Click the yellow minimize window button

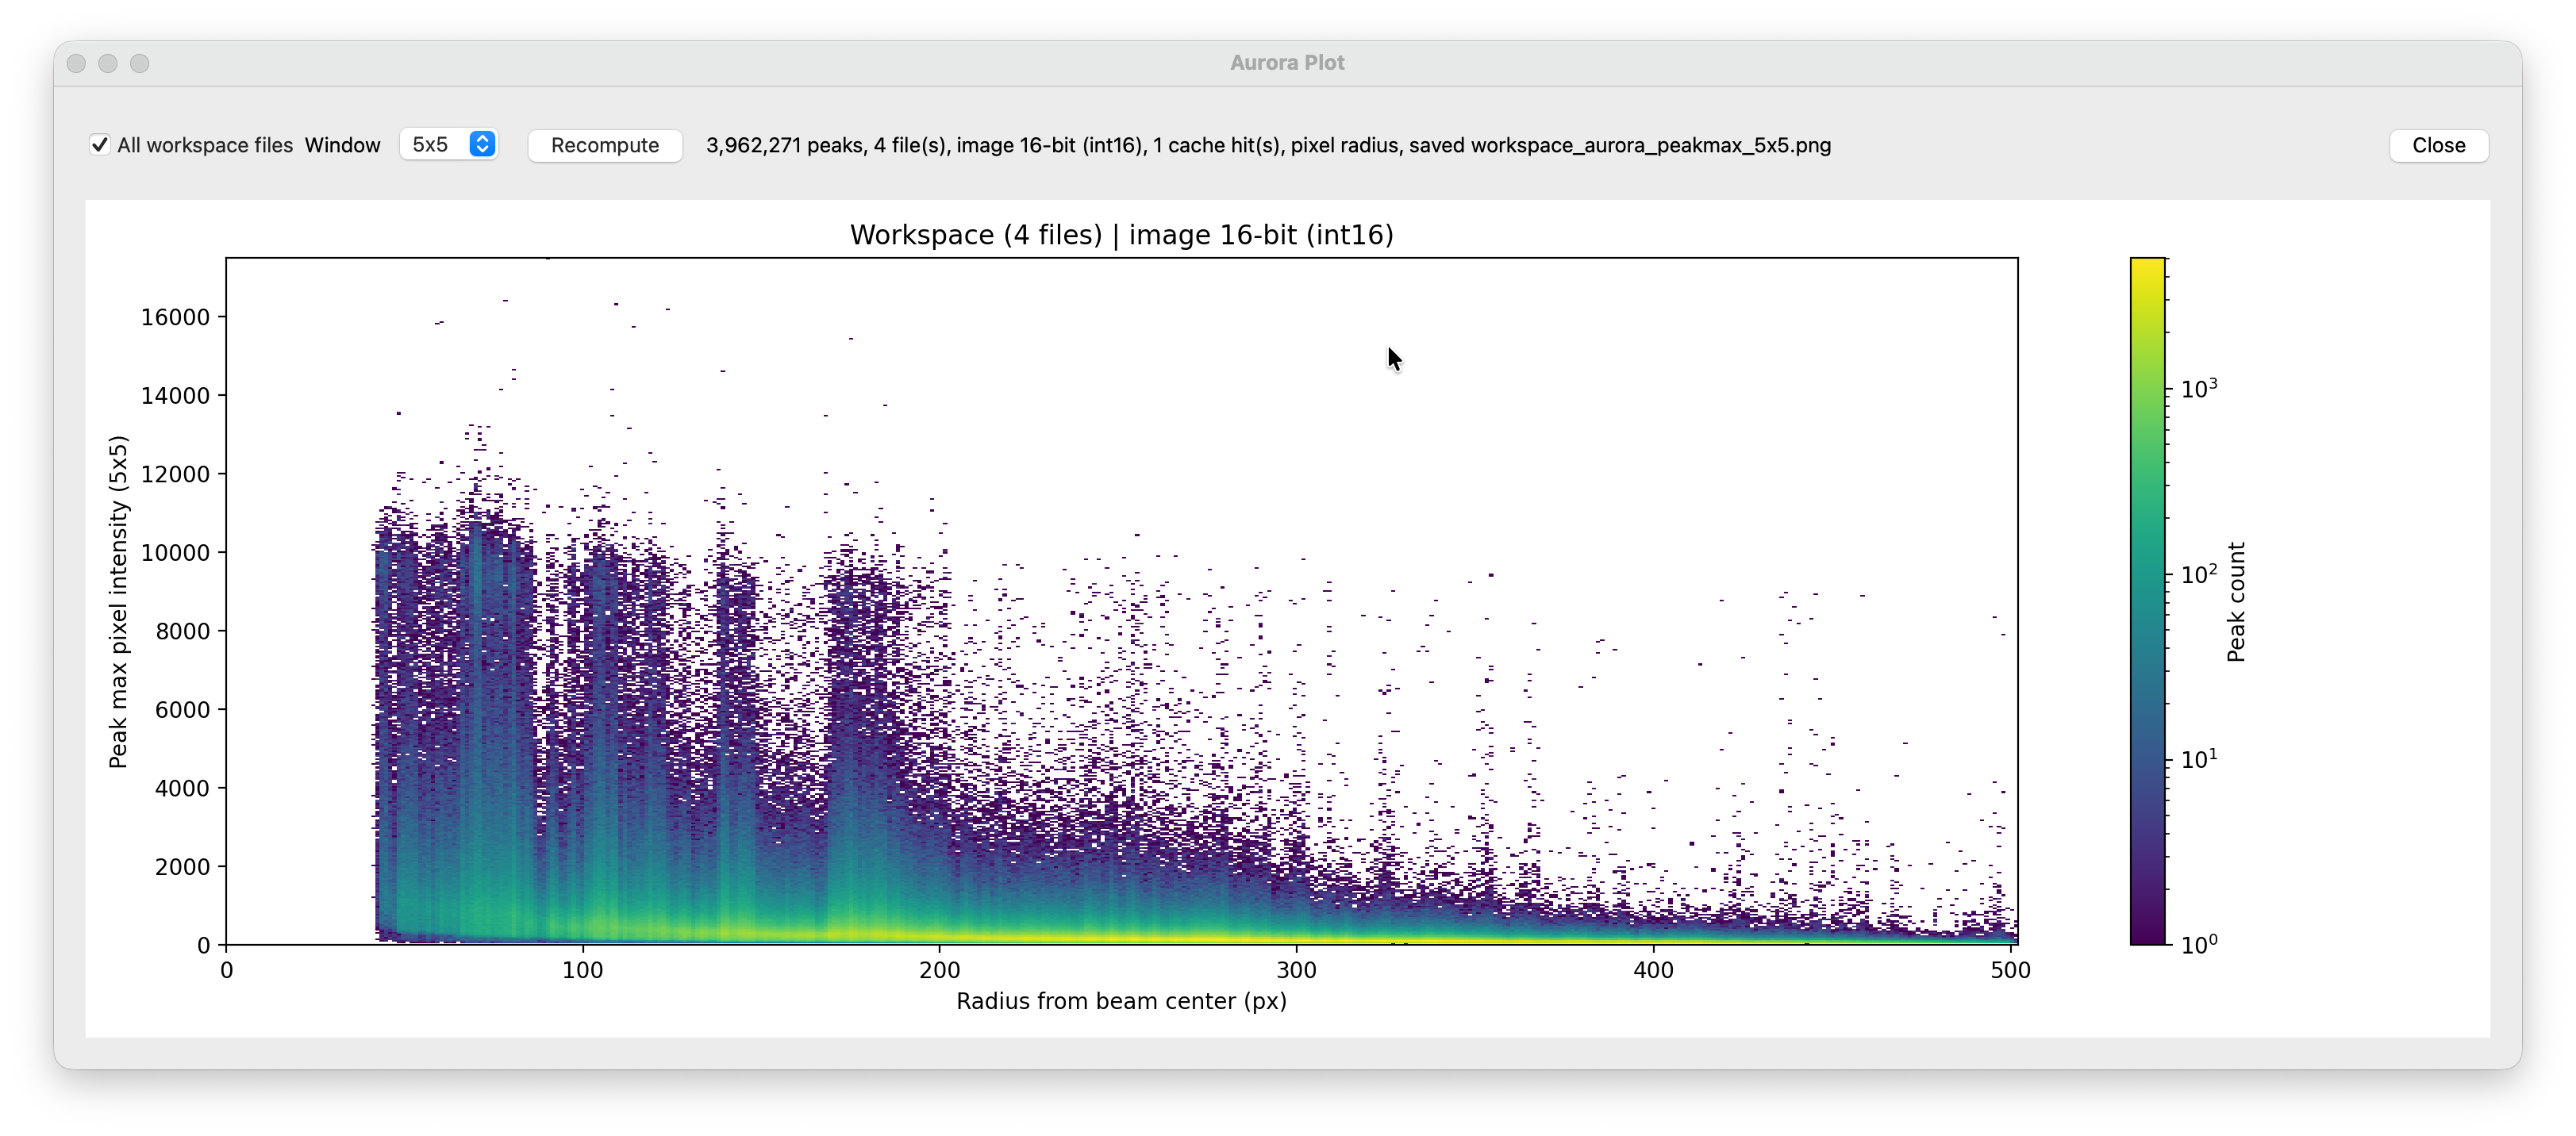pyautogui.click(x=108, y=63)
